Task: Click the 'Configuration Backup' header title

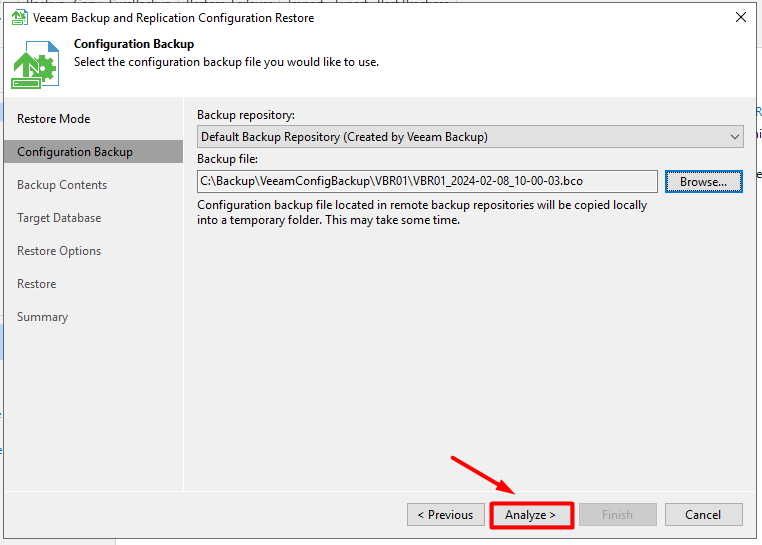Action: 134,44
